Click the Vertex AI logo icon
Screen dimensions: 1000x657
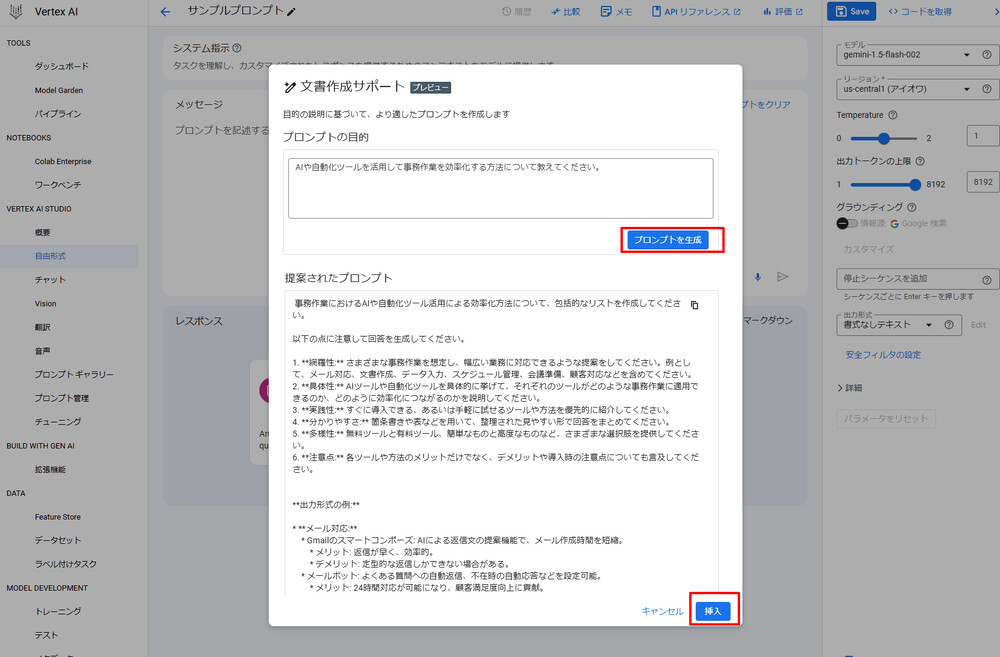click(x=16, y=11)
